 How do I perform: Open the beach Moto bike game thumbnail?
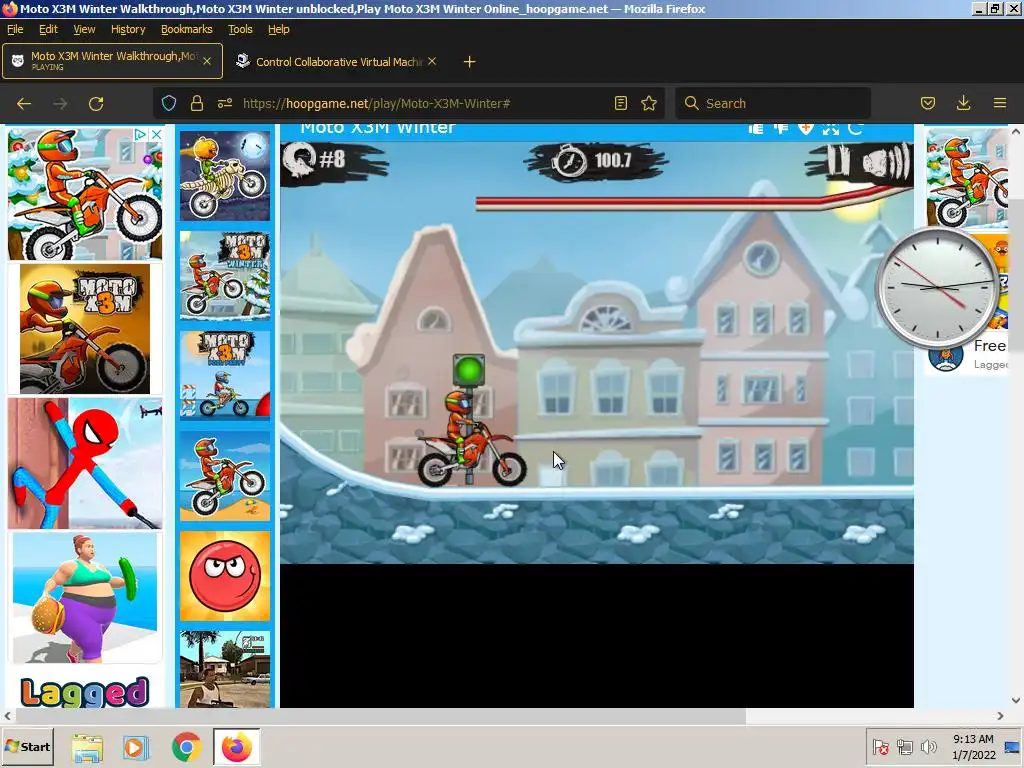(225, 475)
